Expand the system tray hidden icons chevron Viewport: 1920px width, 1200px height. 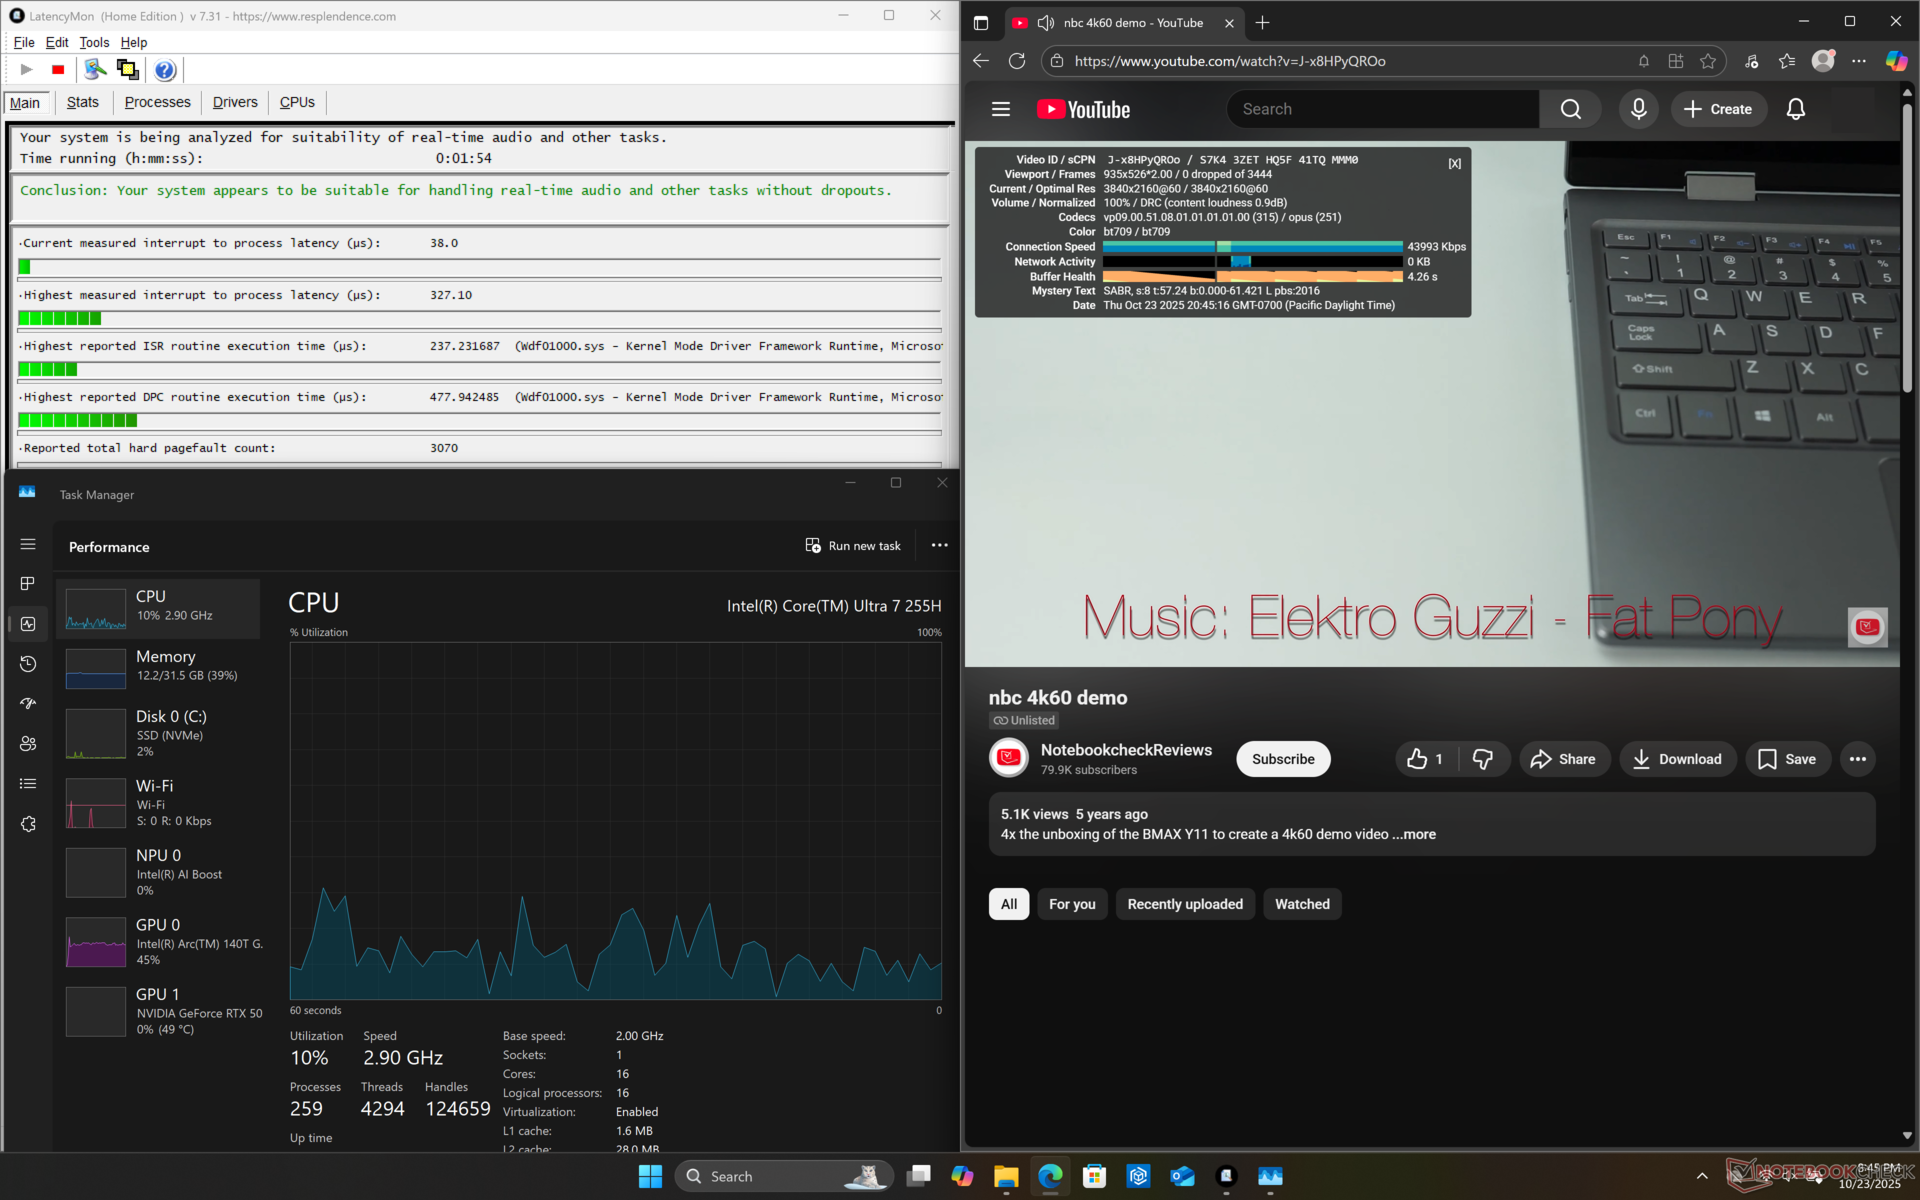[x=1702, y=1176]
